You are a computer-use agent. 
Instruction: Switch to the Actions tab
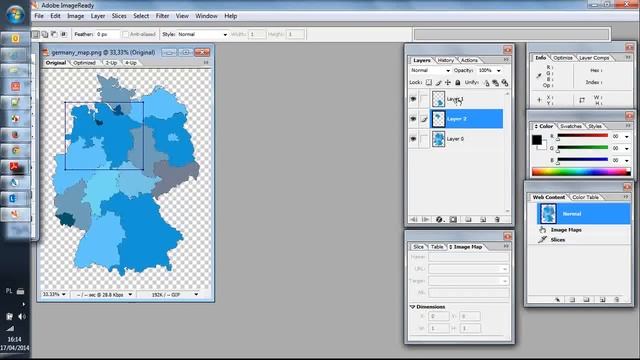click(469, 60)
